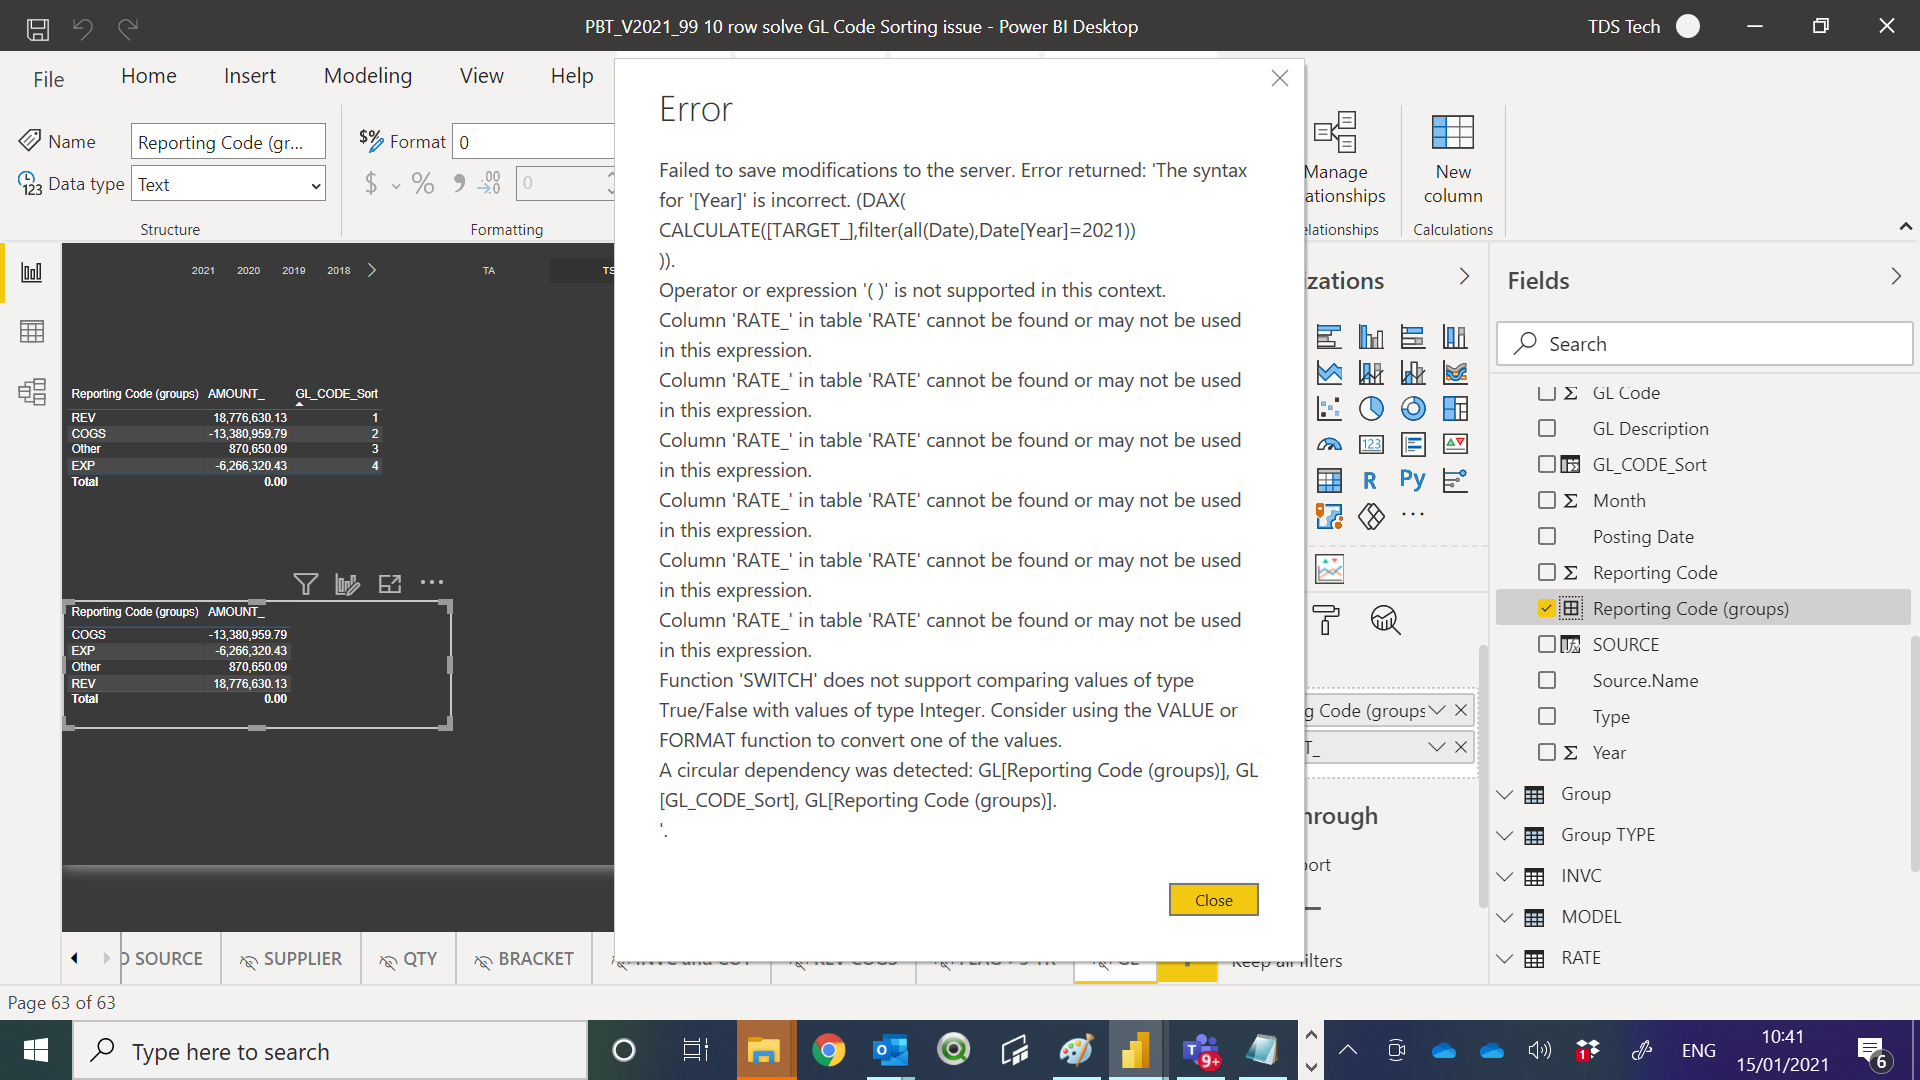Select the Card visualization icon
The height and width of the screenshot is (1080, 1920).
pos(1371,444)
